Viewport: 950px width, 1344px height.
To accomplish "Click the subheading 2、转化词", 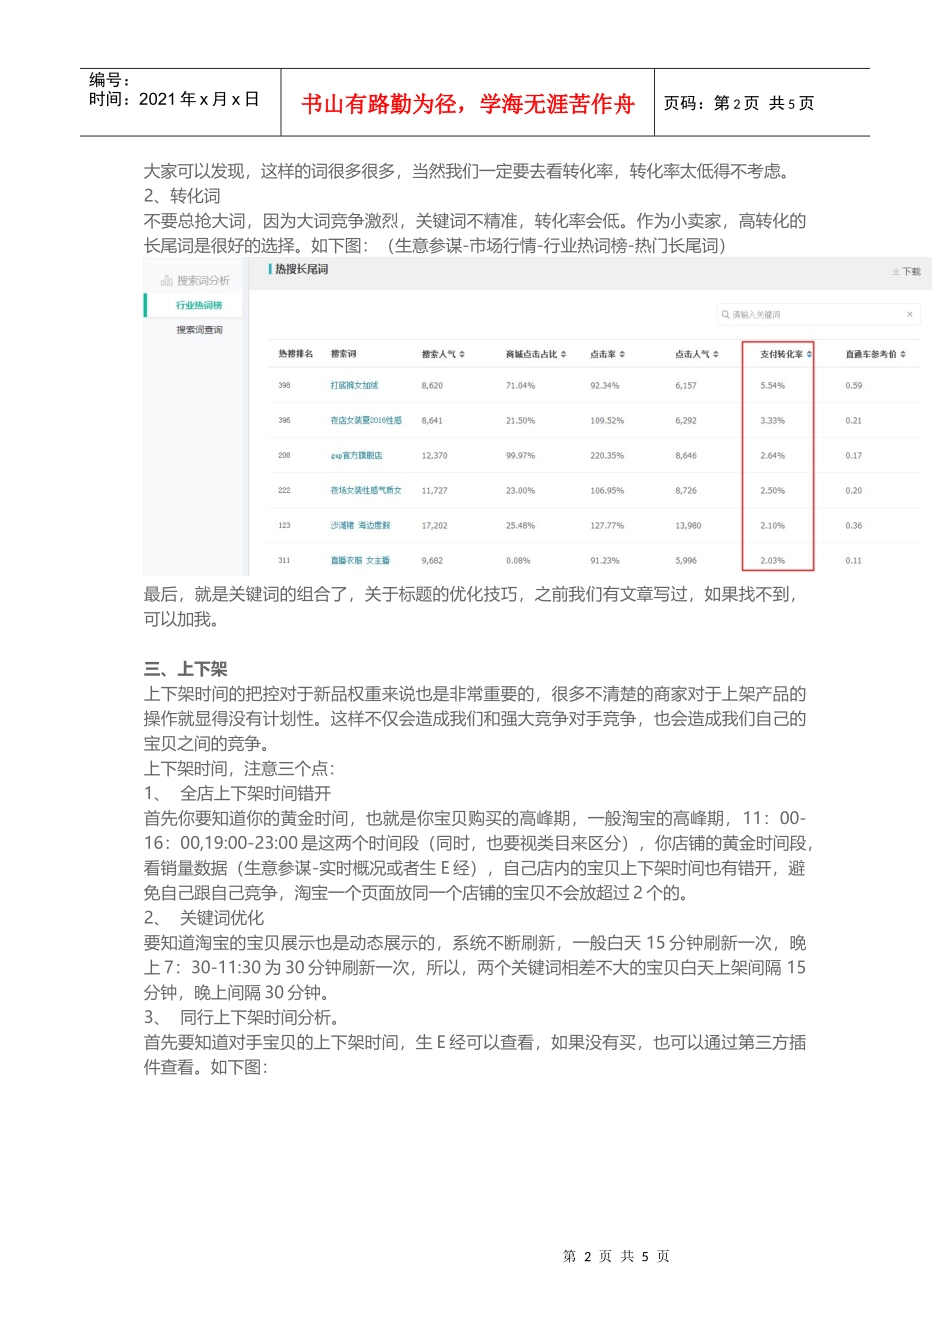I will click(x=182, y=196).
